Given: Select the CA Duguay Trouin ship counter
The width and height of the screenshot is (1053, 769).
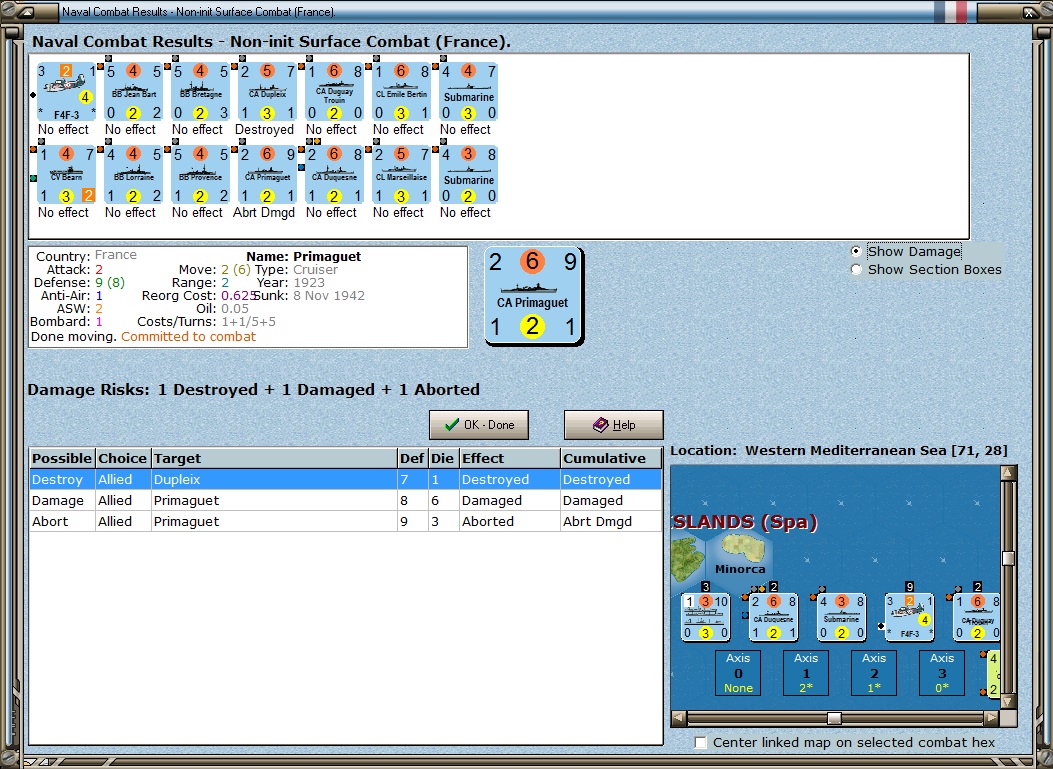Looking at the screenshot, I should click(334, 91).
